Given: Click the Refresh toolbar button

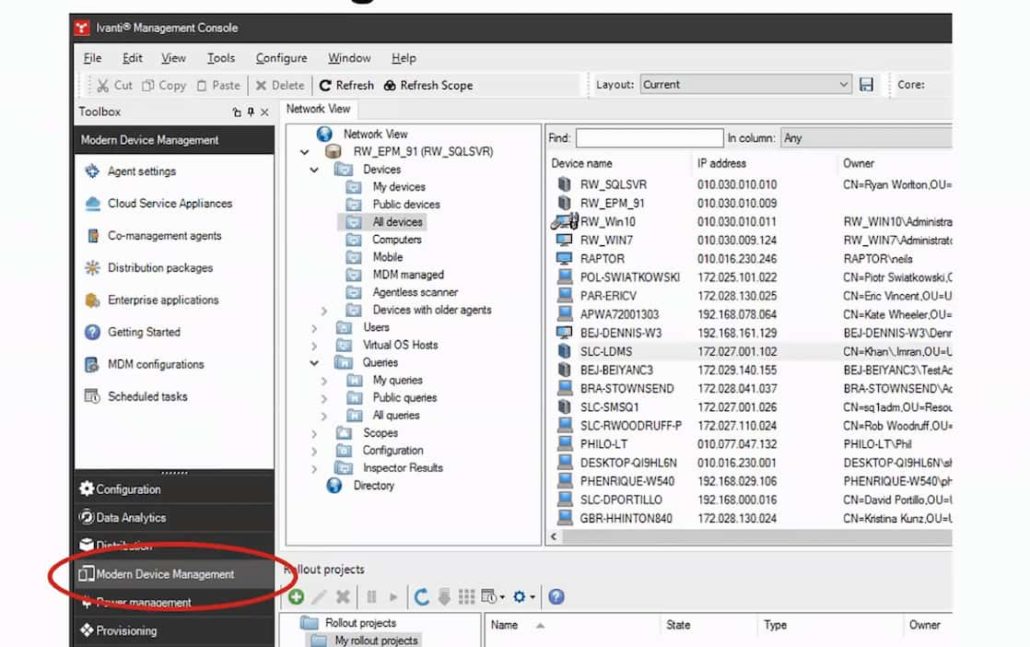Looking at the screenshot, I should (346, 85).
